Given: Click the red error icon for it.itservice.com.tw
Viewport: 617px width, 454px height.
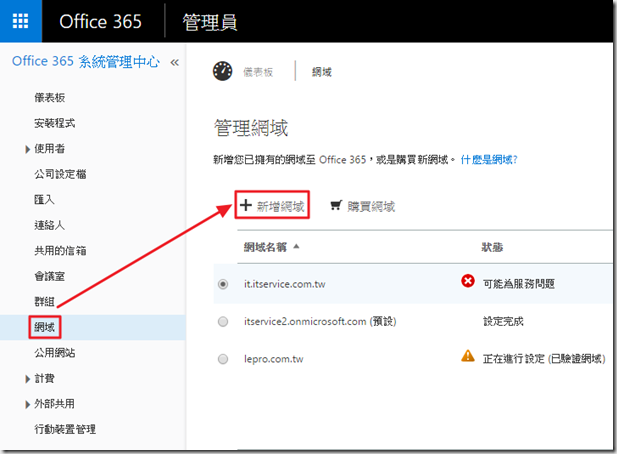Looking at the screenshot, I should [x=467, y=282].
